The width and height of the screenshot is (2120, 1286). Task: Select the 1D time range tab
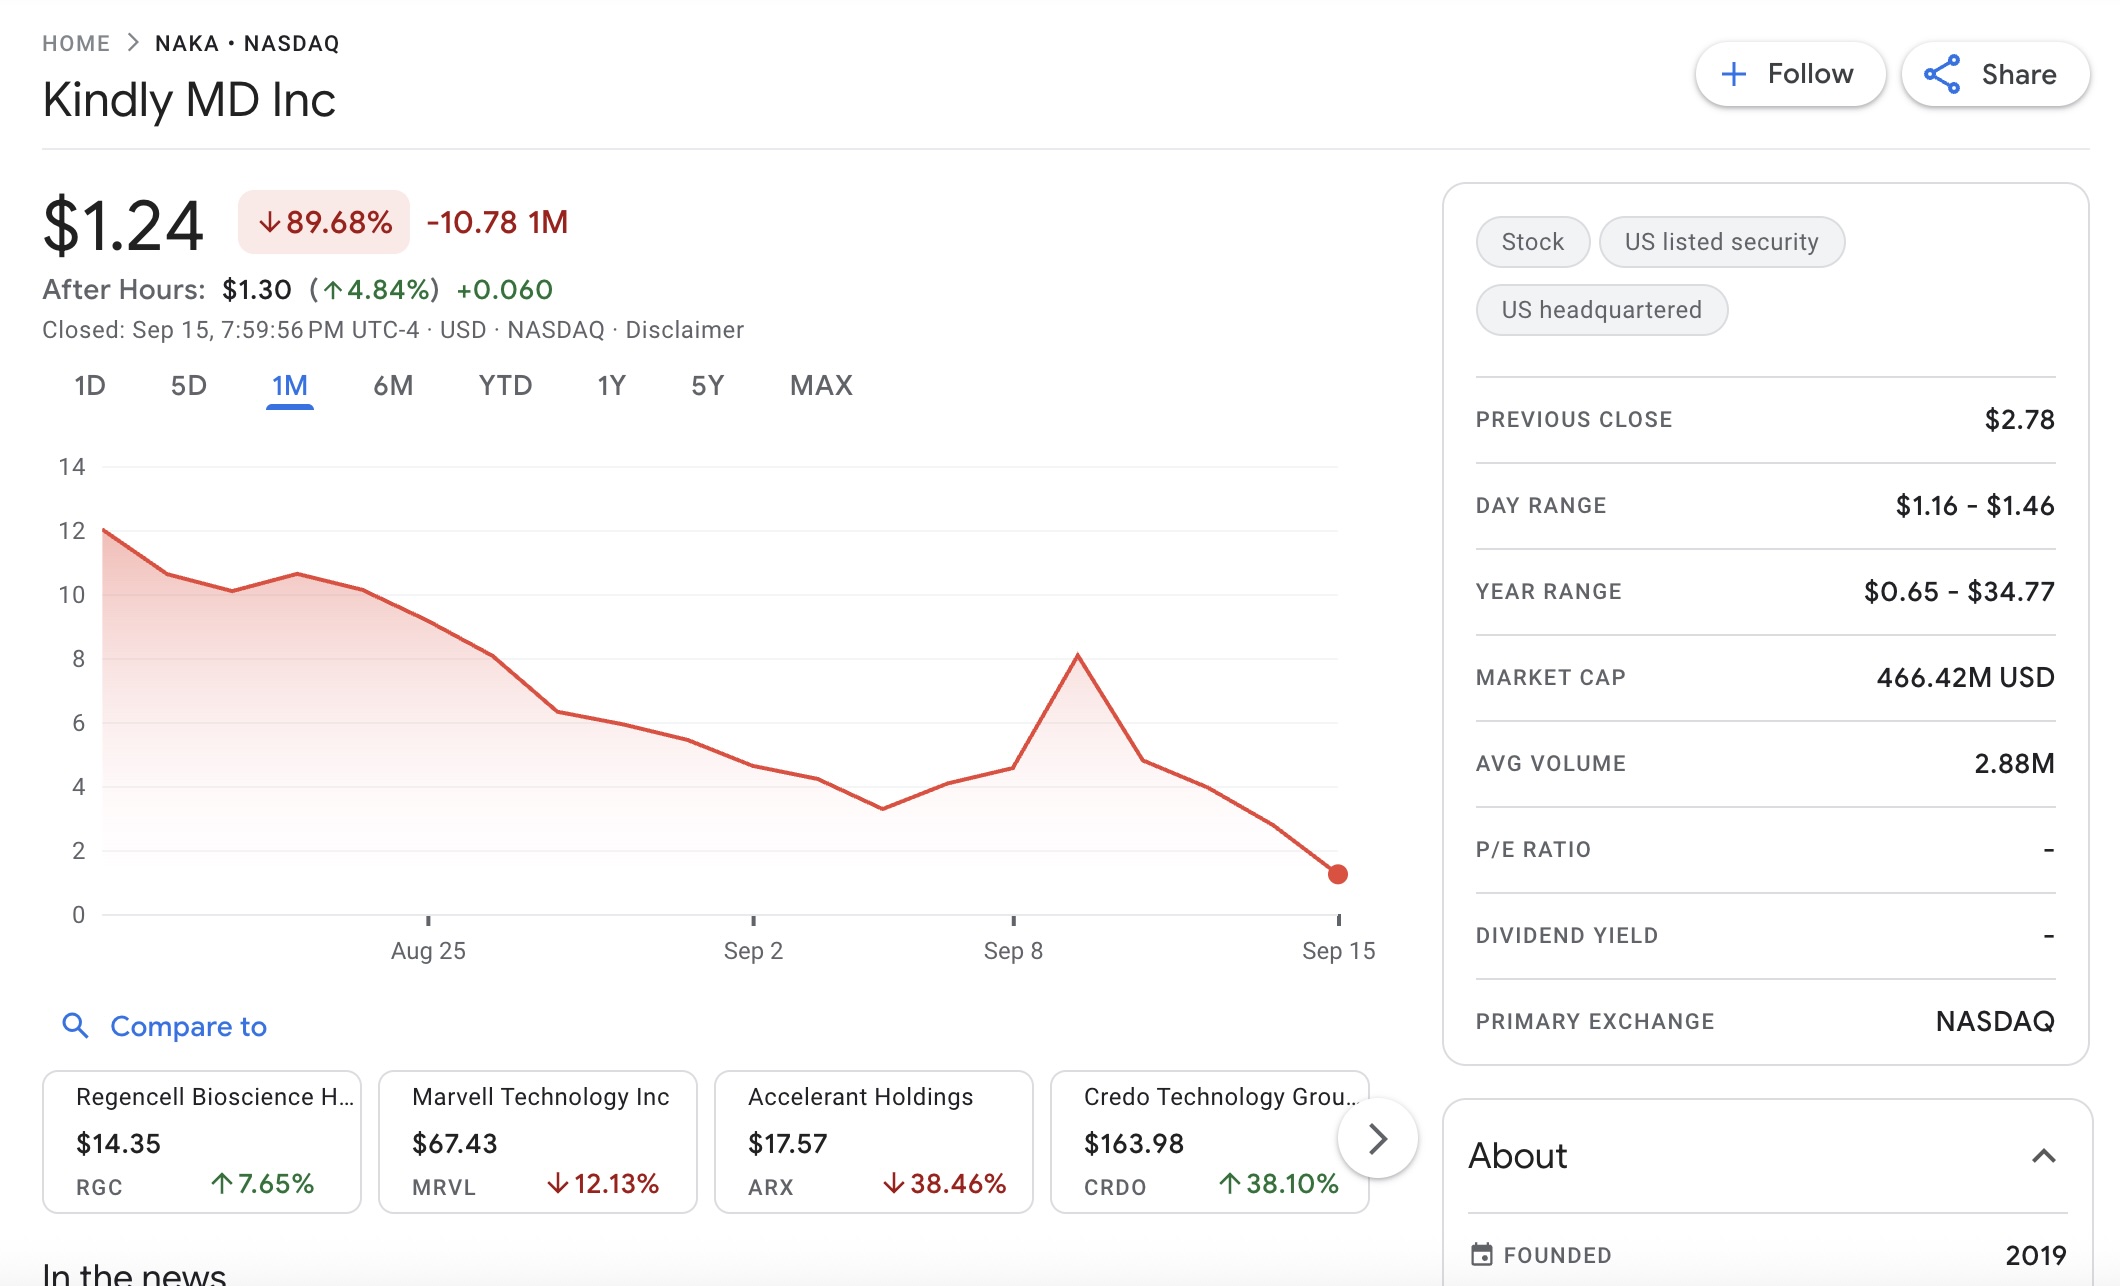pyautogui.click(x=90, y=386)
